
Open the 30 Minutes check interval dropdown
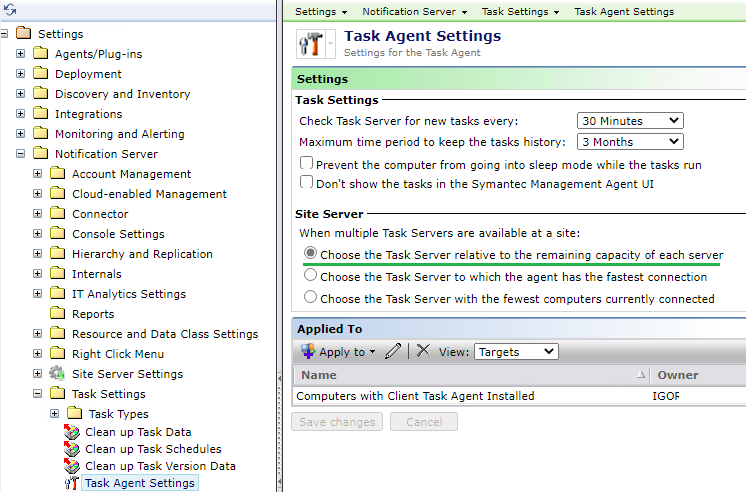tap(630, 121)
